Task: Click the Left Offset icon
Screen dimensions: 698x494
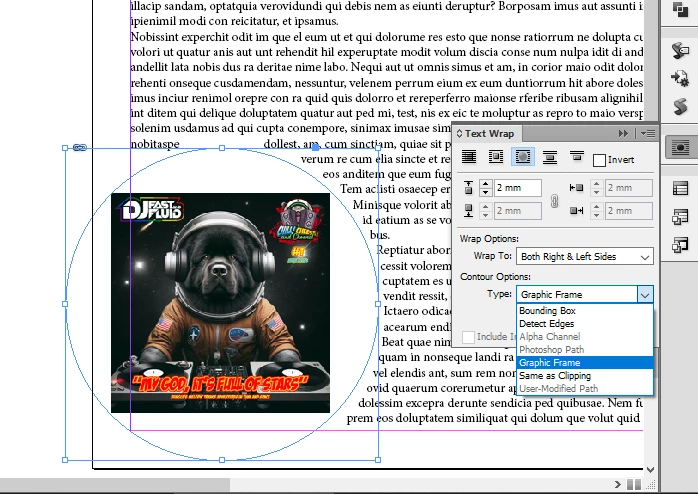Action: 576,188
